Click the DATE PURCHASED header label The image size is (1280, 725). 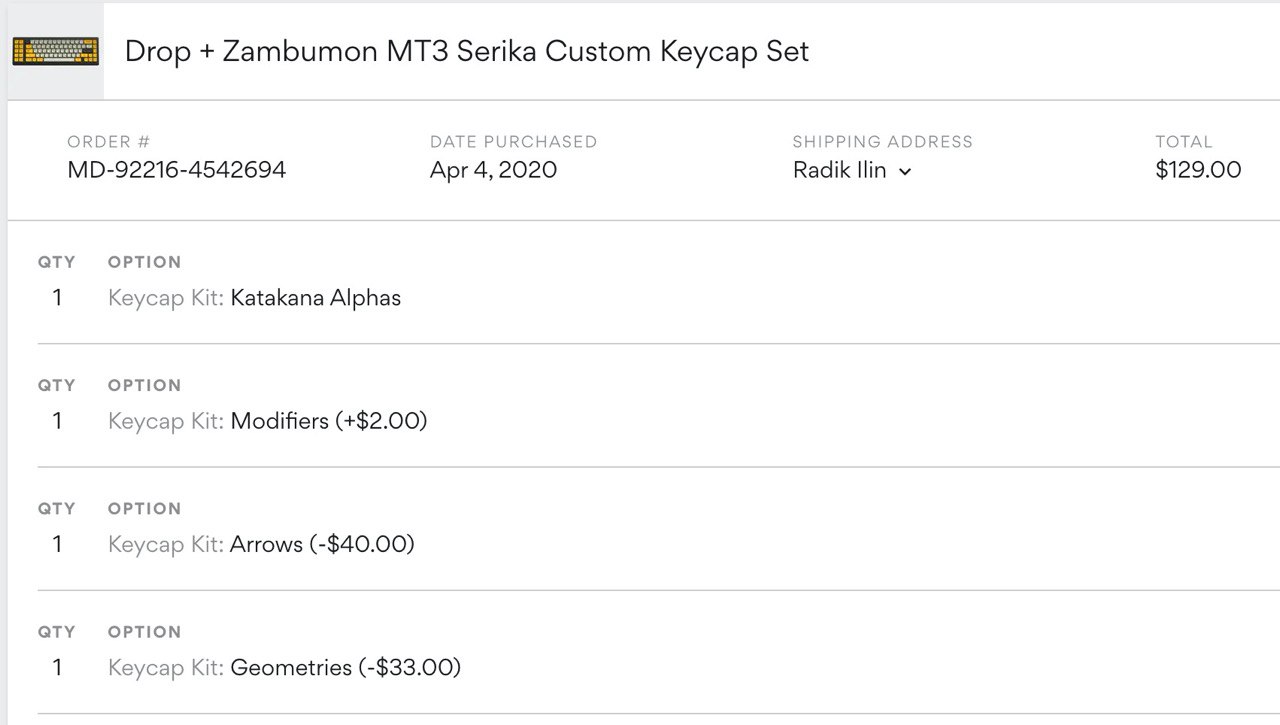coord(513,142)
